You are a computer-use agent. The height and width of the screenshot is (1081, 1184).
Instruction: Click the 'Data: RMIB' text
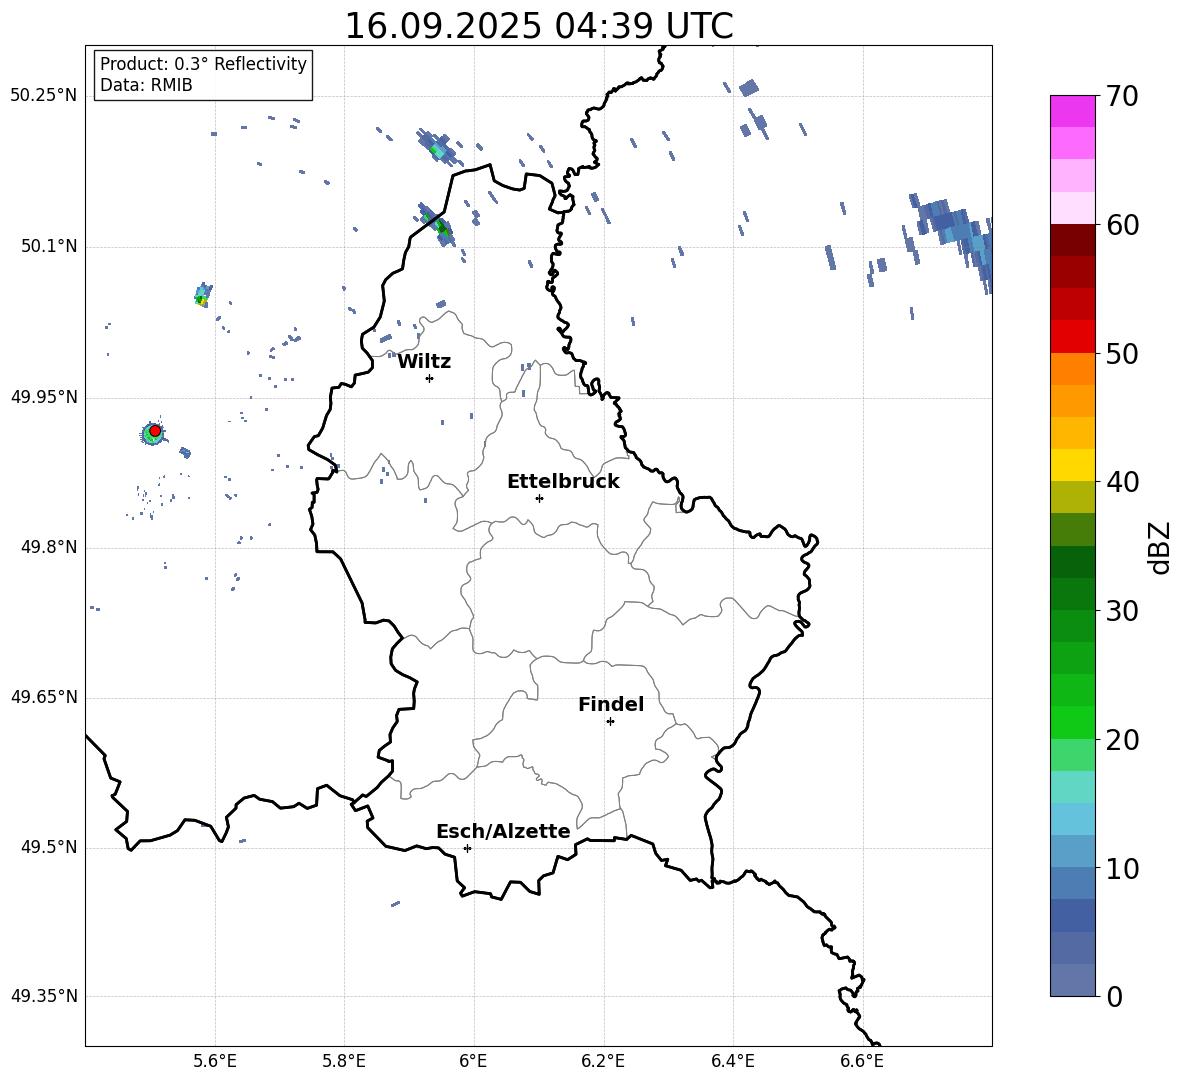pos(146,85)
